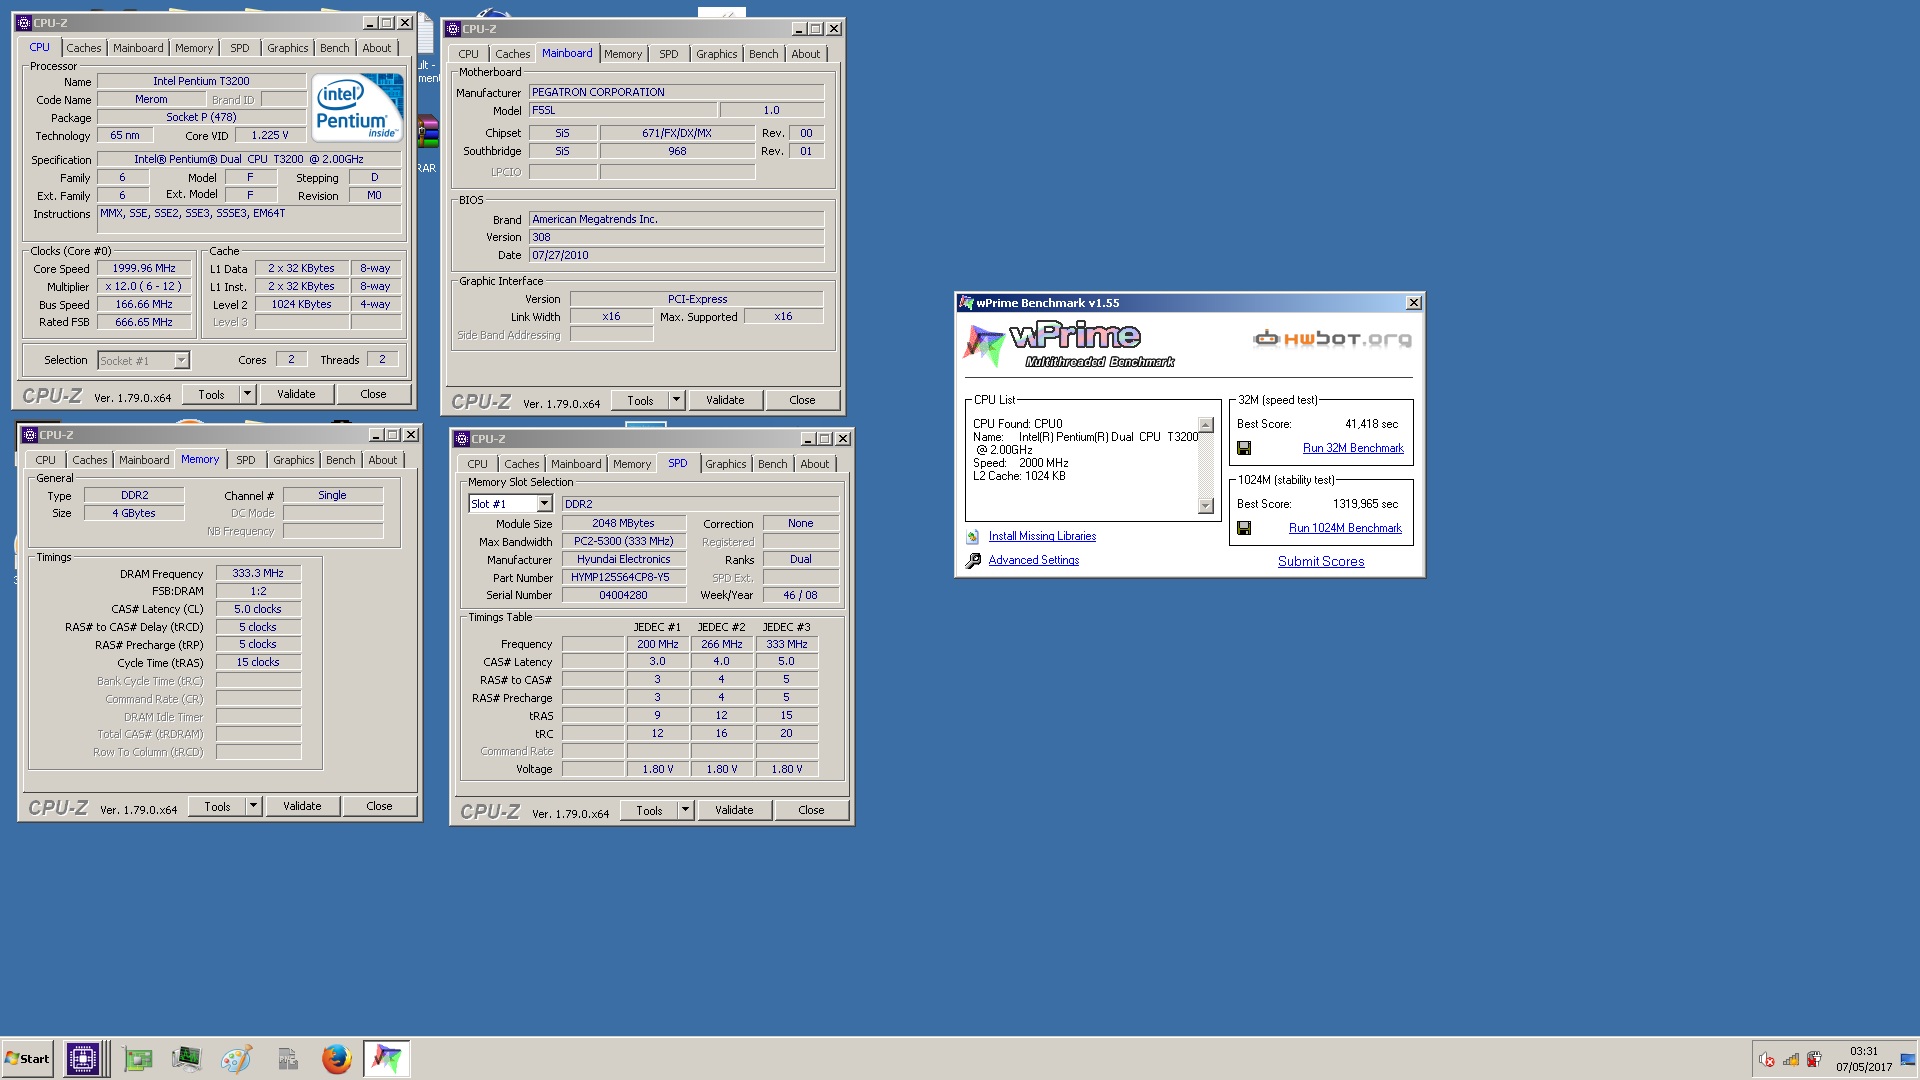Open Graphics tab in Mainboard window

717,54
